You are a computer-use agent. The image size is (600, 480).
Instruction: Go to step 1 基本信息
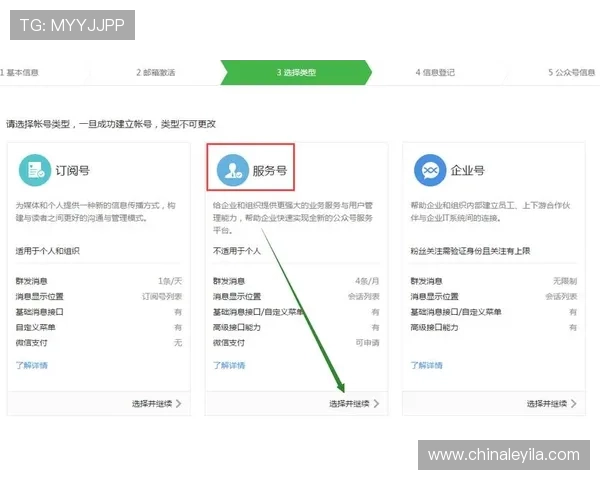[19, 72]
